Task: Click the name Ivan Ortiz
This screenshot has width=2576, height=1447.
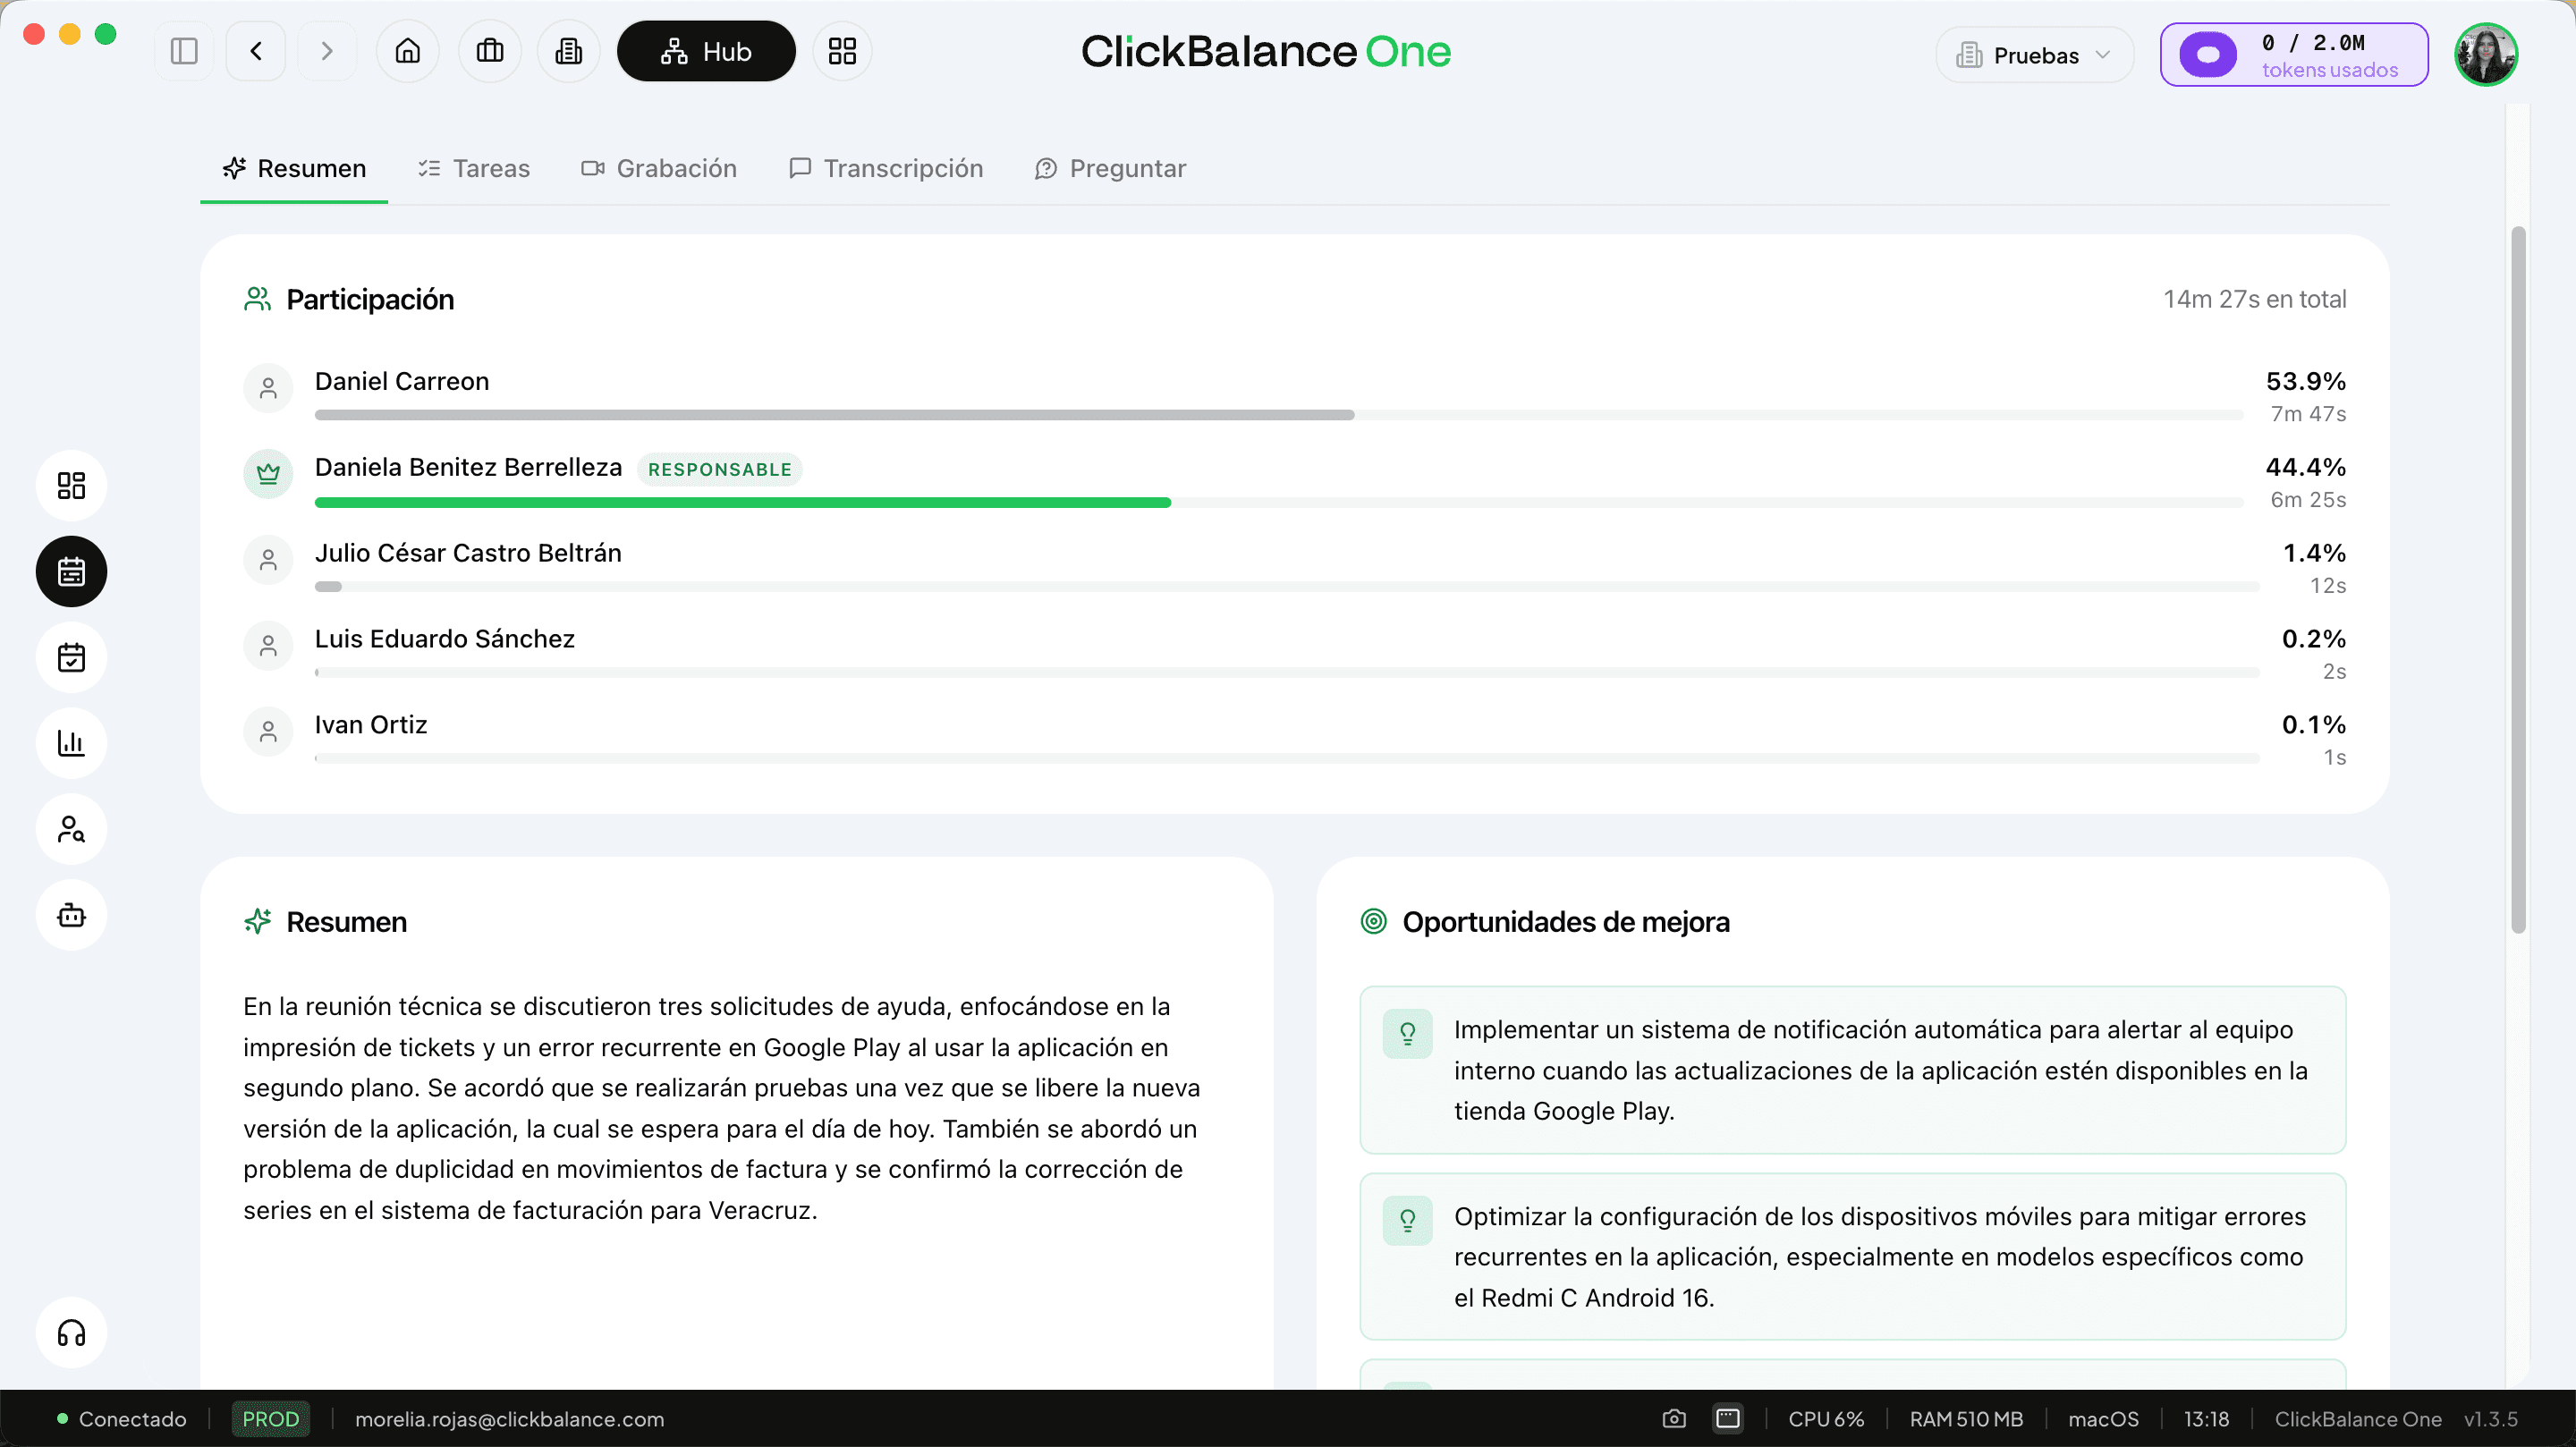Action: pos(371,724)
